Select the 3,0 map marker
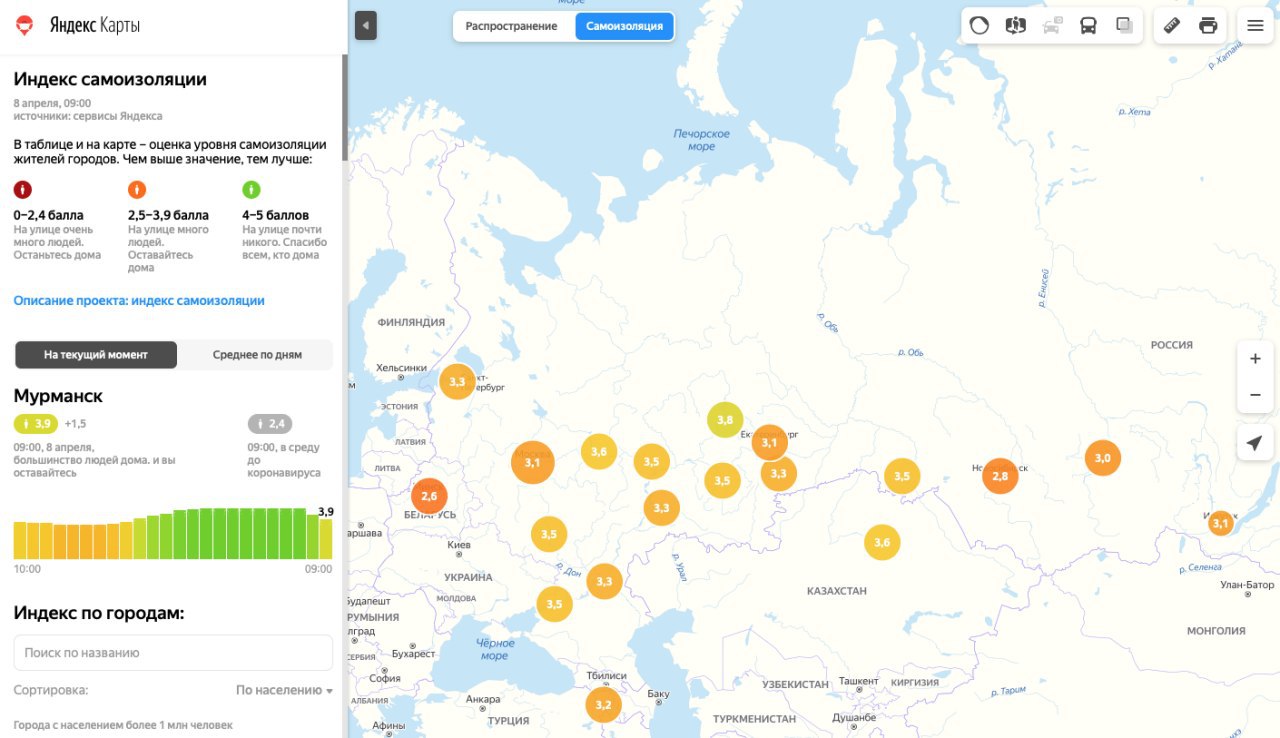This screenshot has height=738, width=1280. 1102,458
